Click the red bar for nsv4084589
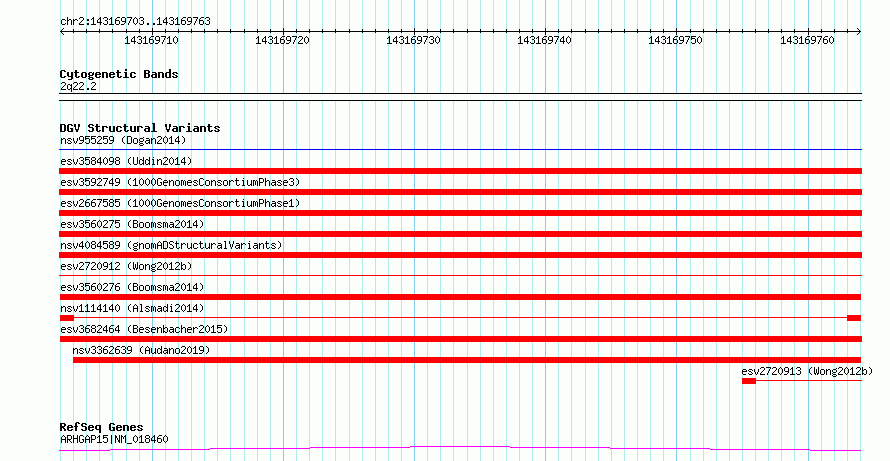Viewport: 890px width, 461px height. 460,255
